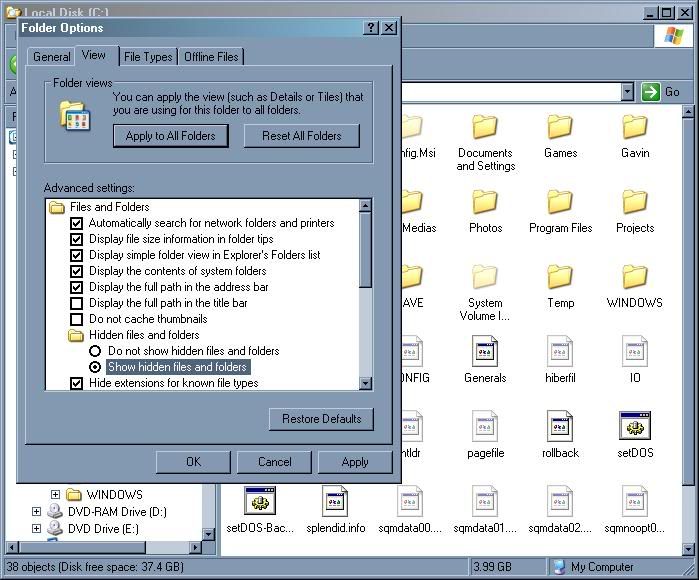The image size is (699, 580).
Task: Select the sqmnoopt0 file icon
Action: 635,501
